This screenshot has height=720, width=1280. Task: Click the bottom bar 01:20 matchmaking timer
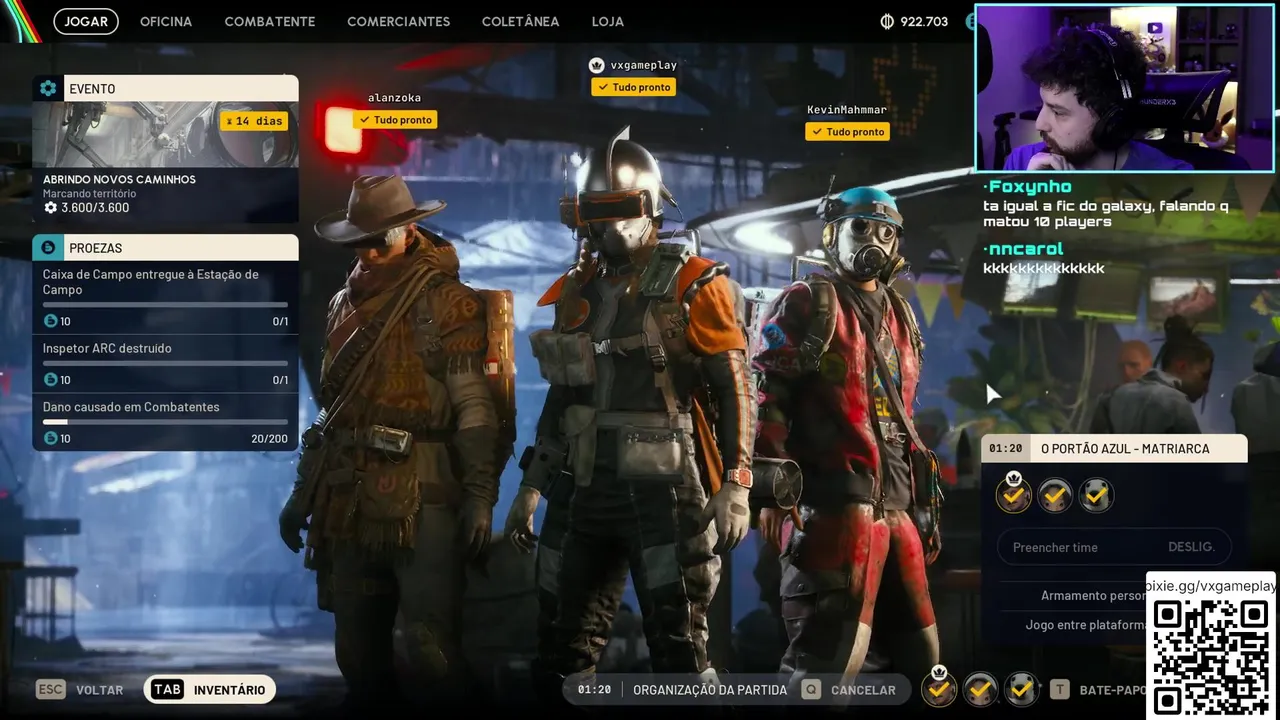[594, 690]
